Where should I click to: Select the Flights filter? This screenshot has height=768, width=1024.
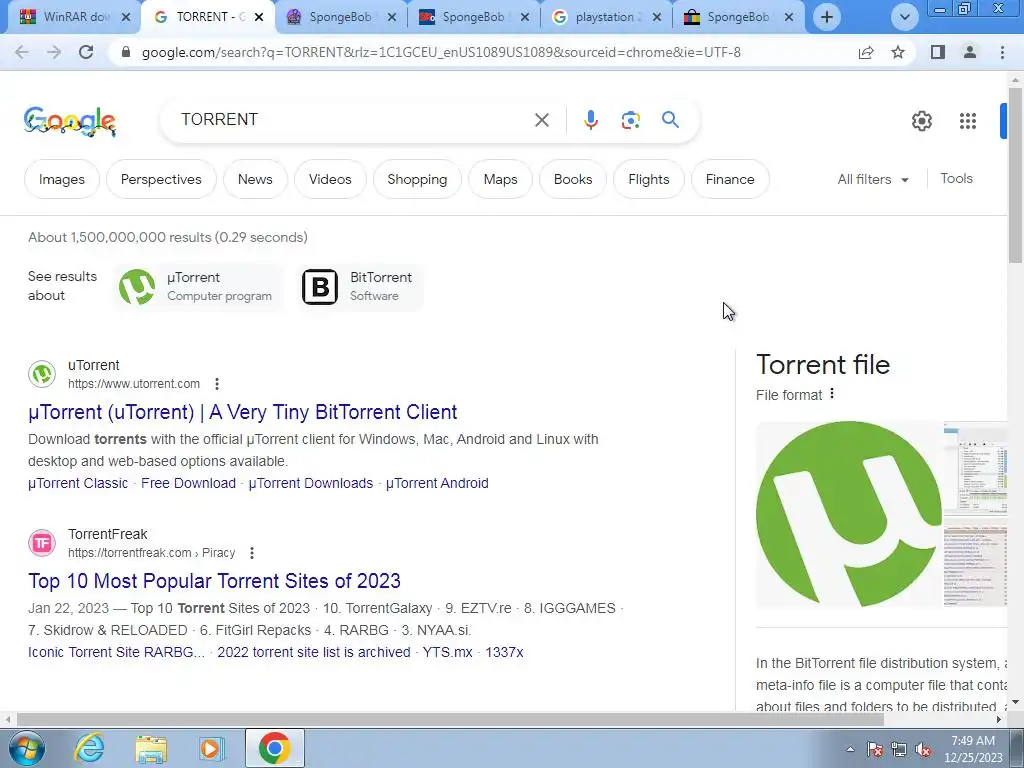coord(648,179)
